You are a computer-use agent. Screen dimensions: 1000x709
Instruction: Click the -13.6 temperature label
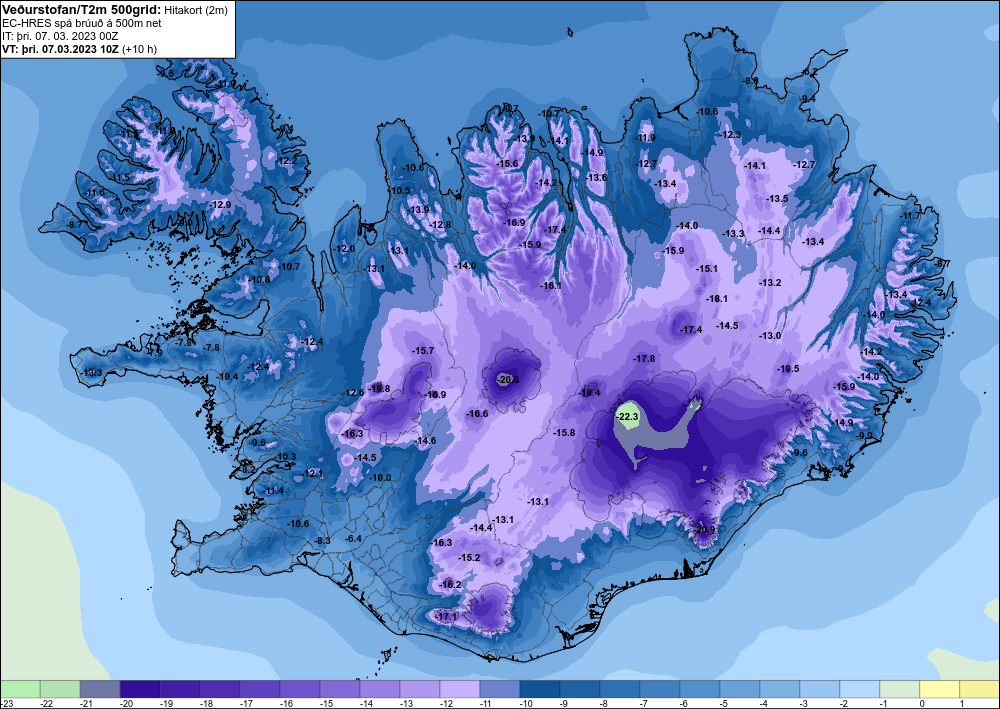(597, 178)
